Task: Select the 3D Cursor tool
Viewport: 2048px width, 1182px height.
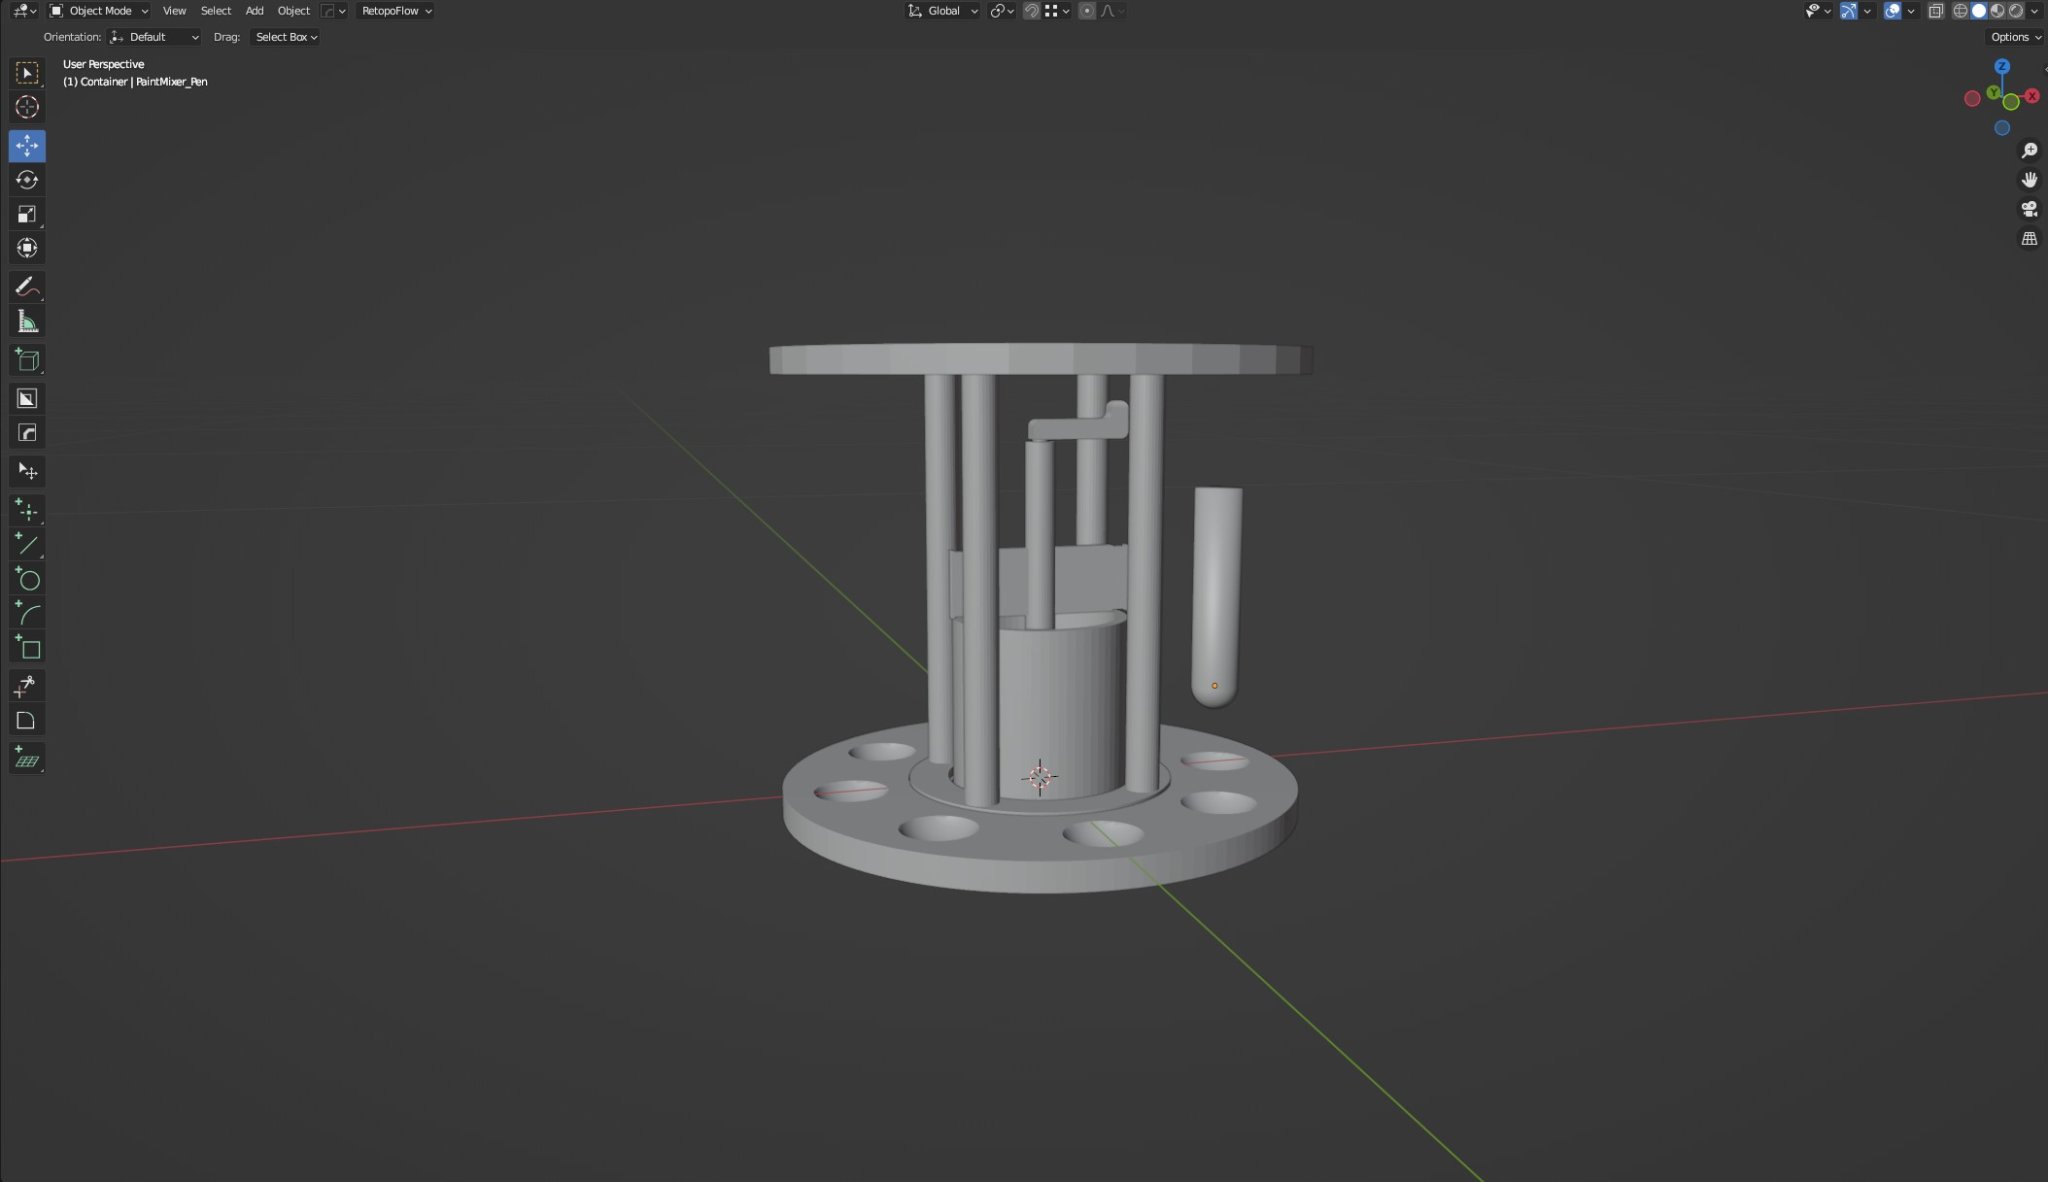Action: pyautogui.click(x=27, y=107)
